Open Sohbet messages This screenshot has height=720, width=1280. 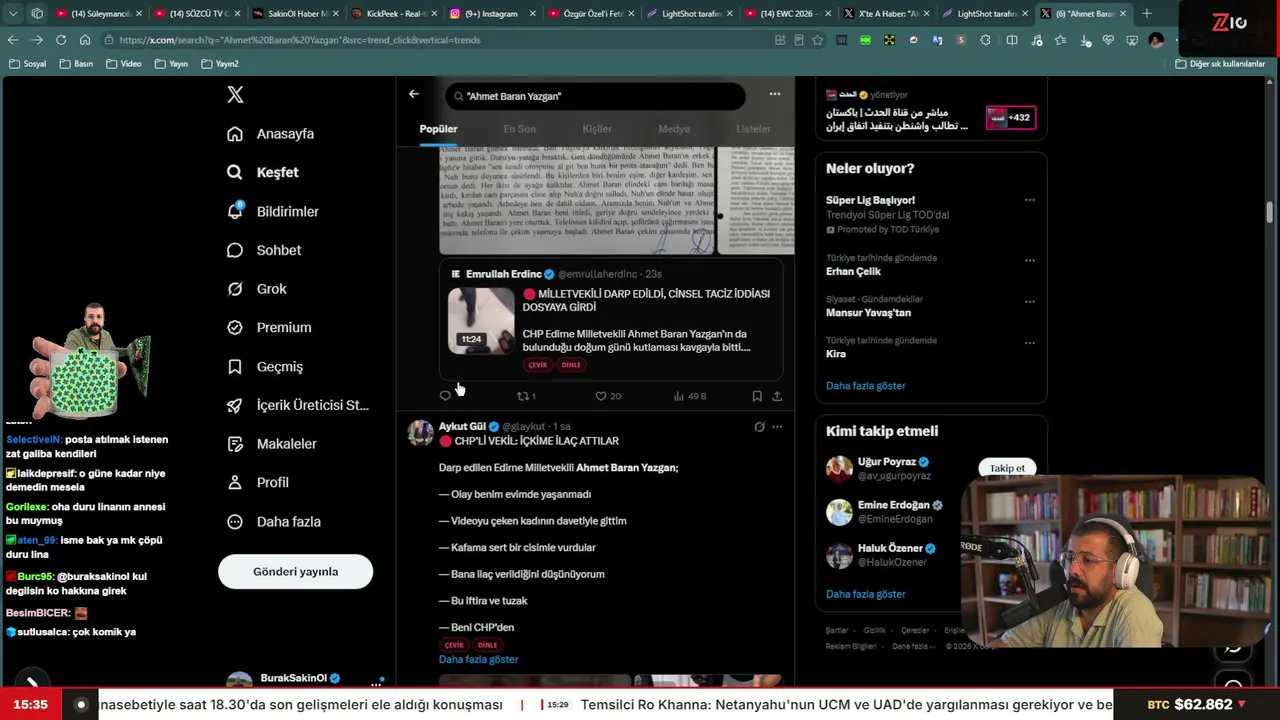tap(264, 250)
